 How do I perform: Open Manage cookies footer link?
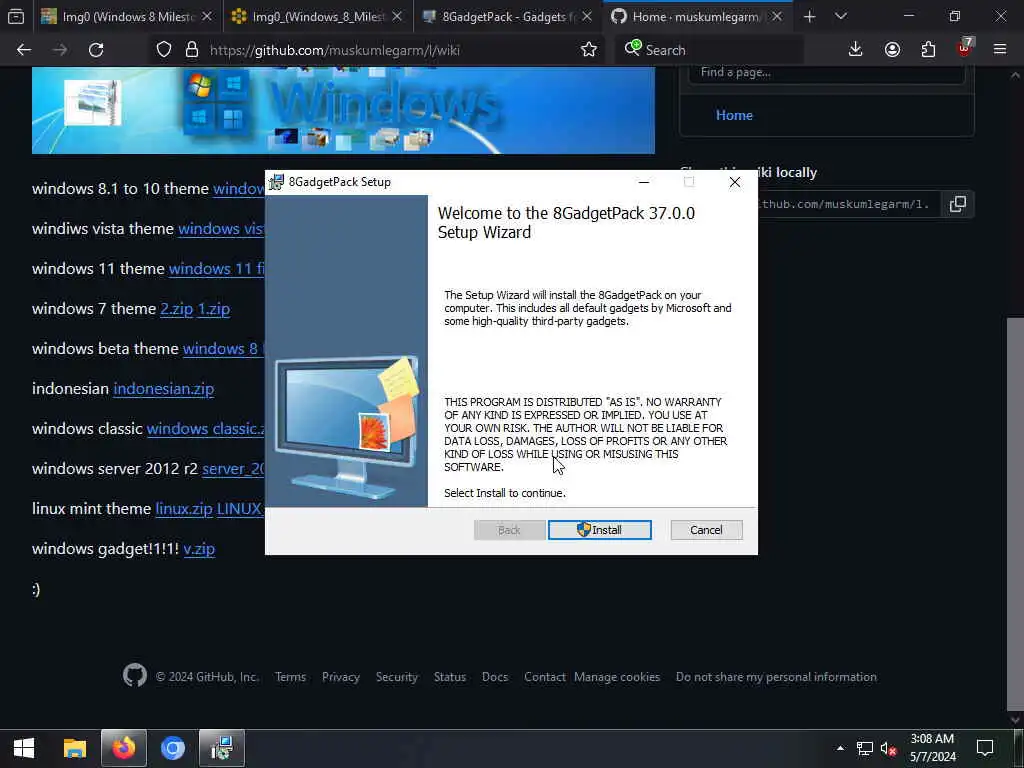[x=616, y=677]
